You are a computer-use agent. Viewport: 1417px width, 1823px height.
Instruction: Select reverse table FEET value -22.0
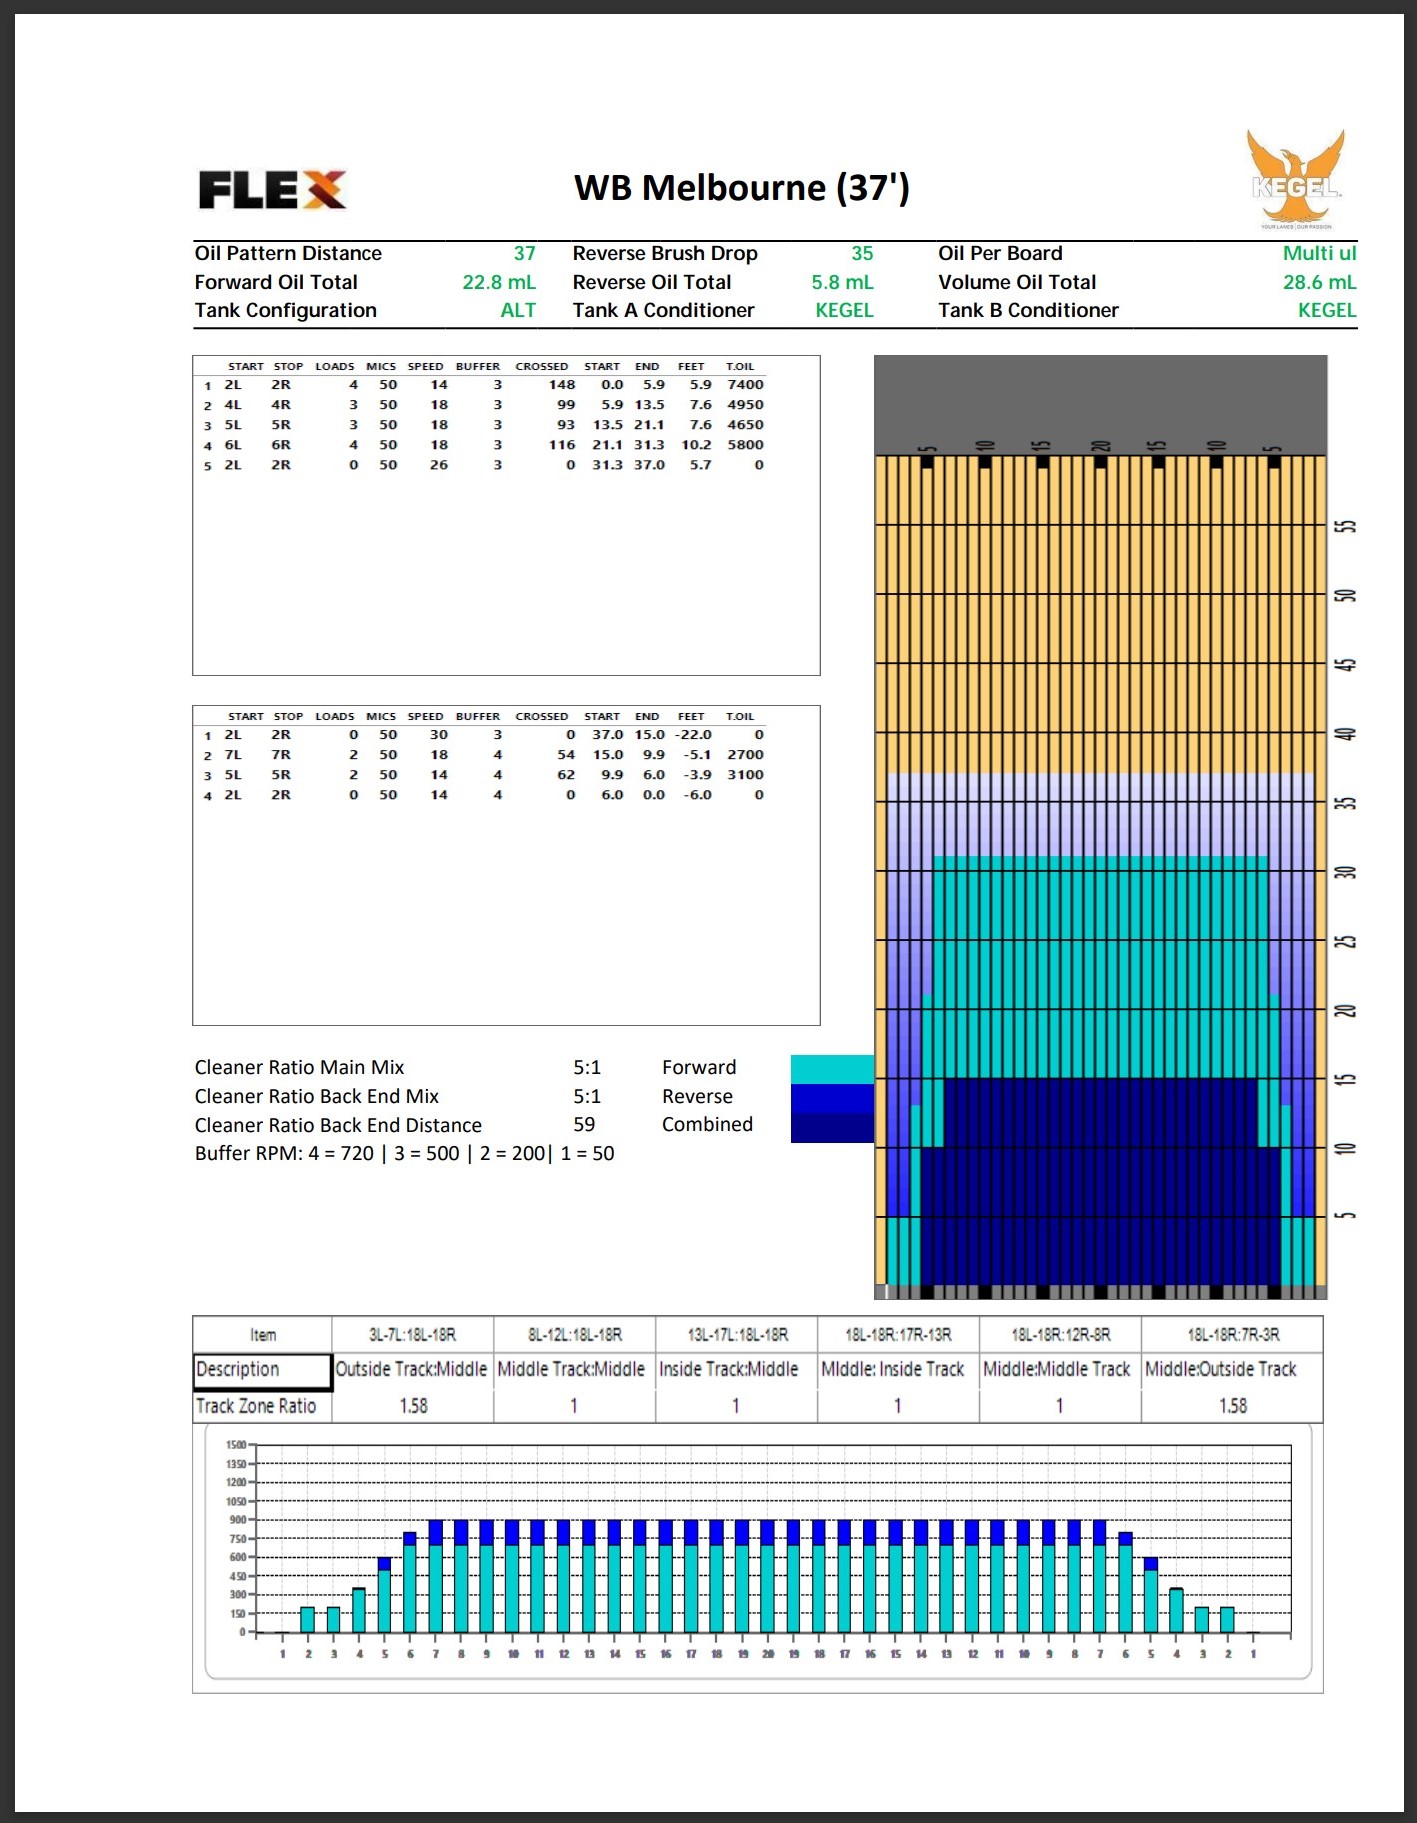[x=694, y=735]
